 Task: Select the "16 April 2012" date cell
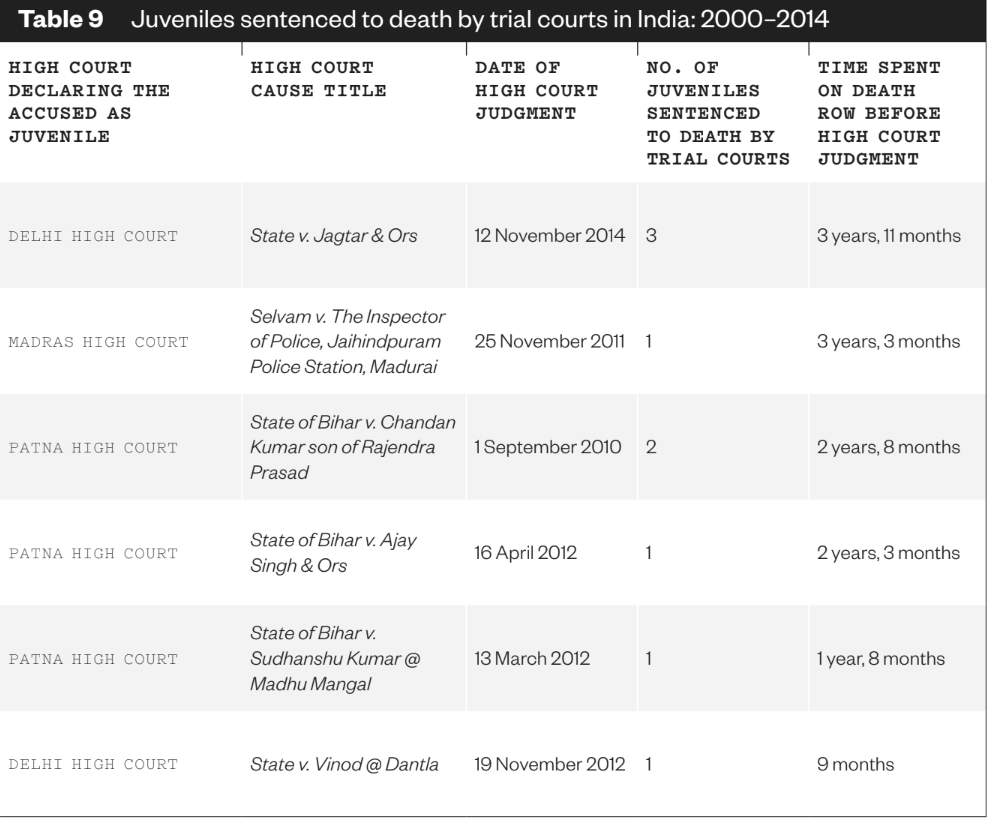pos(518,552)
